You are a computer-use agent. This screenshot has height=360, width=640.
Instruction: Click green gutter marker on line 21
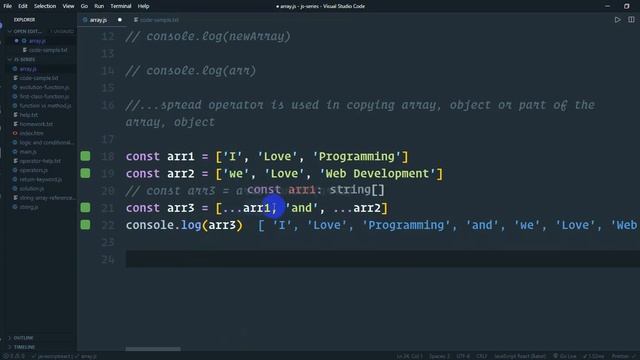(x=85, y=207)
